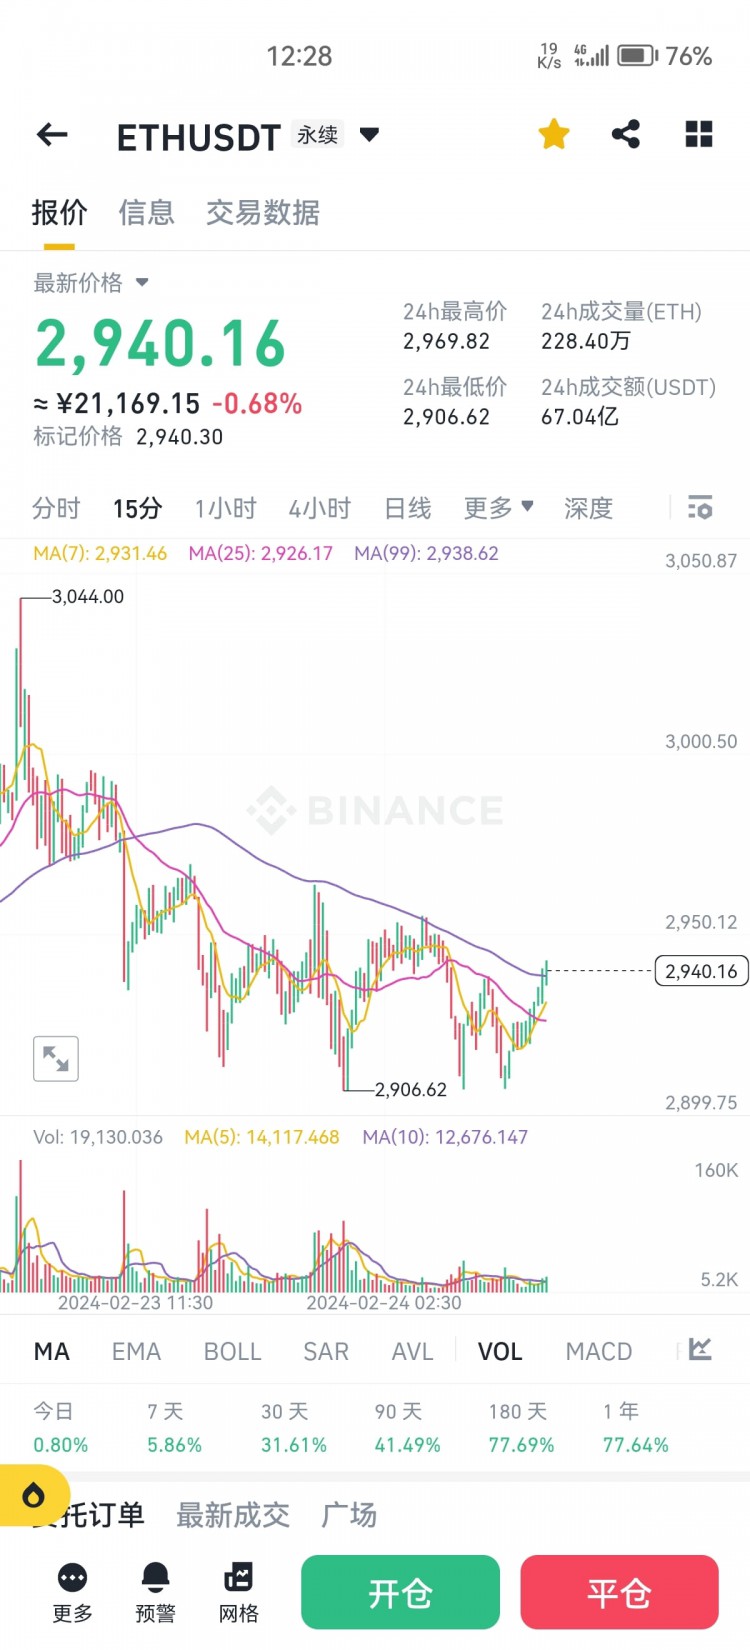Switch to the 交易数据 tab
Screen dimensions: 750x1650
click(x=263, y=212)
